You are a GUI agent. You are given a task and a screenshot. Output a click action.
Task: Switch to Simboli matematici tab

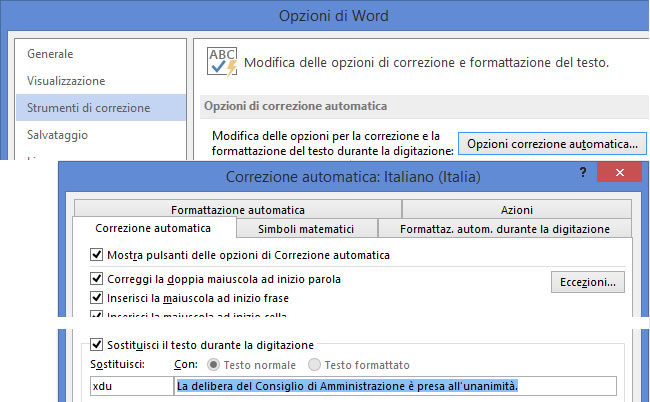tap(306, 229)
